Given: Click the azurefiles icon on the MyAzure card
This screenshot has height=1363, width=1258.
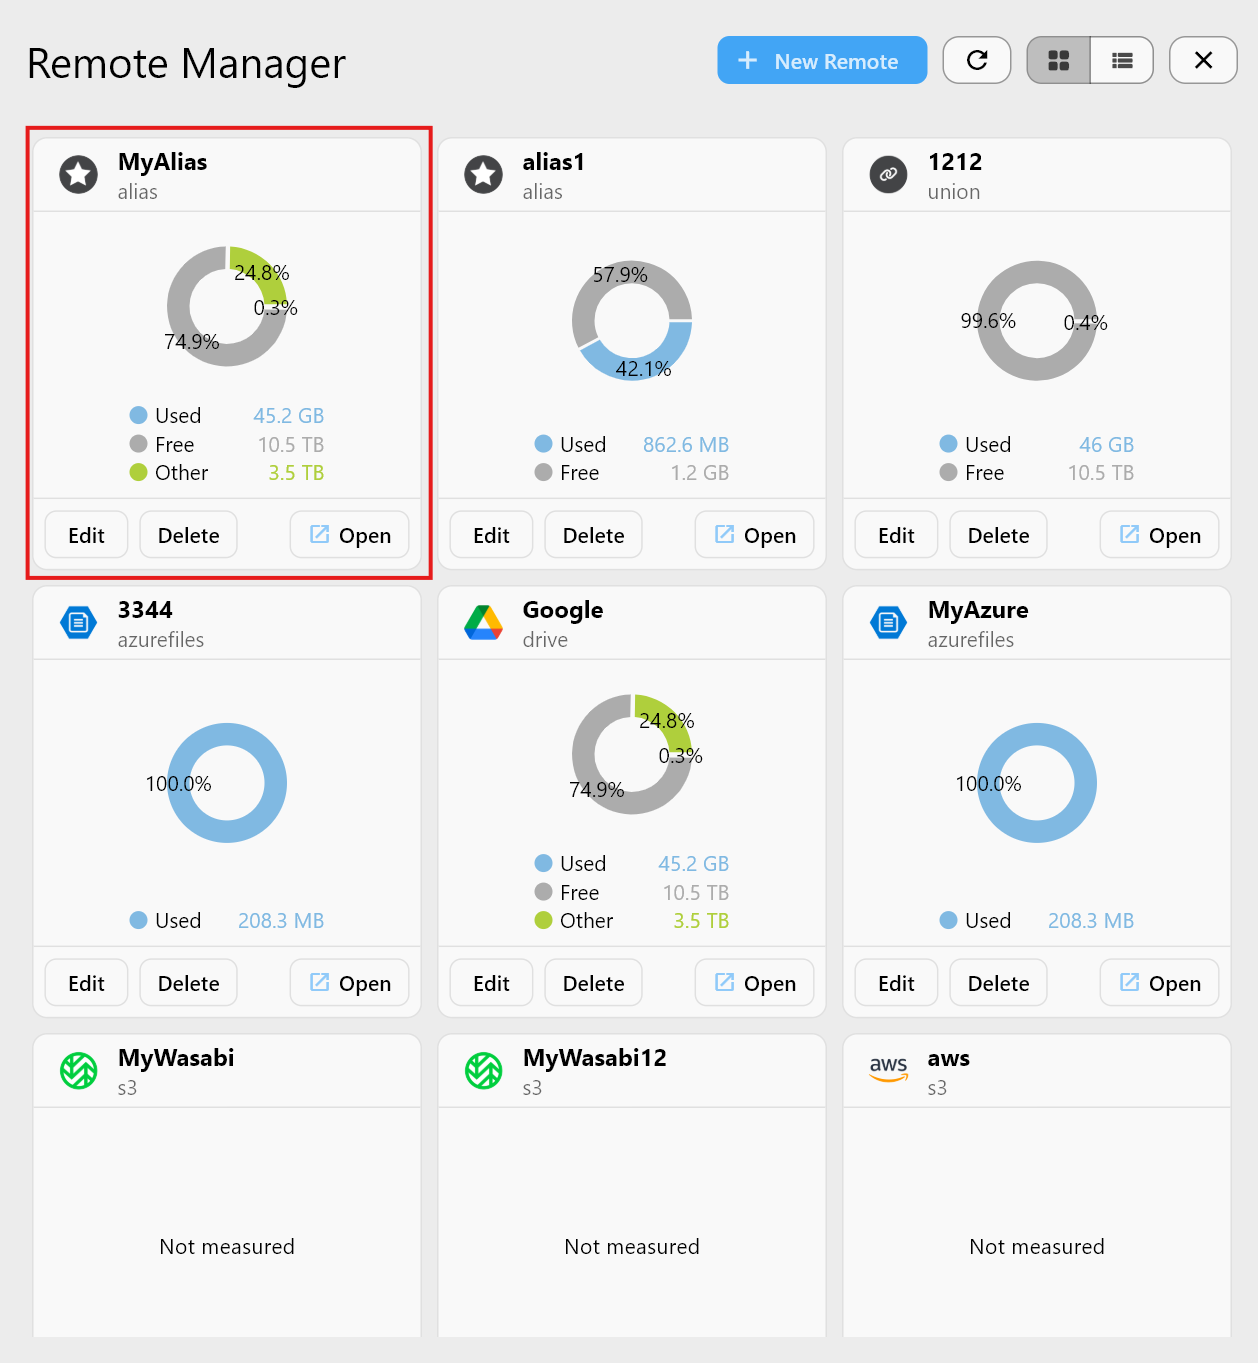Looking at the screenshot, I should (888, 622).
